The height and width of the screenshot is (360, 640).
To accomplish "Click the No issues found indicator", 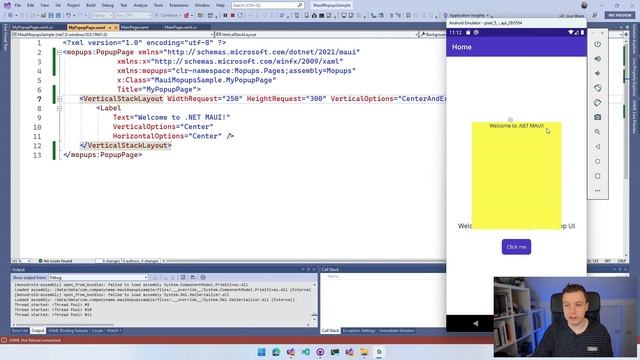I will [x=55, y=261].
